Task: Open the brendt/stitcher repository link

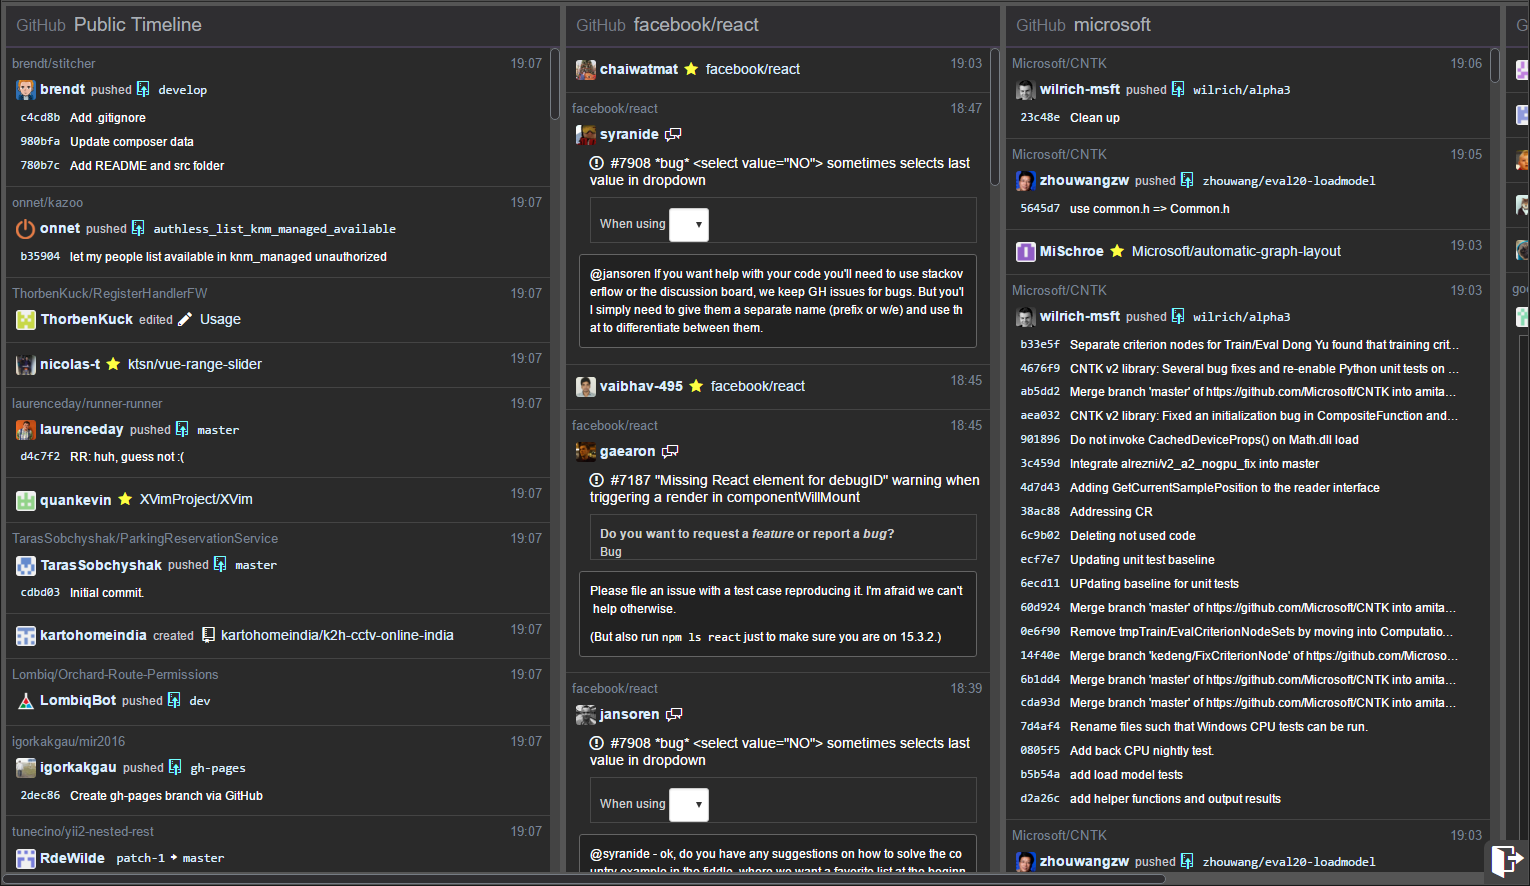Action: (54, 63)
